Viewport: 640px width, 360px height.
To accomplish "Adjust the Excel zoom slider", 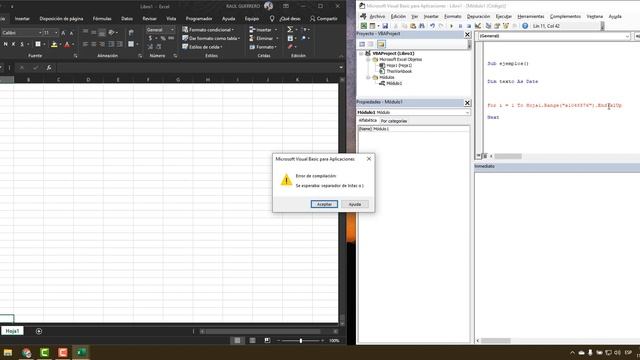I will pyautogui.click(x=301, y=340).
